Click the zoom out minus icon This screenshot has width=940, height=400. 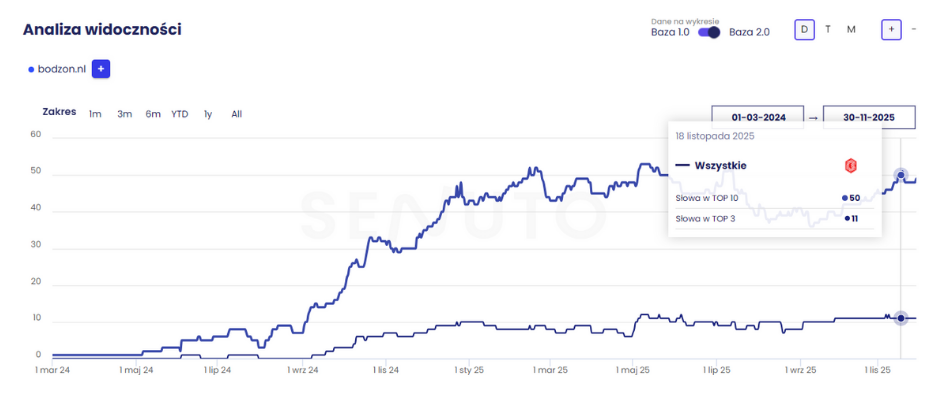pos(914,29)
